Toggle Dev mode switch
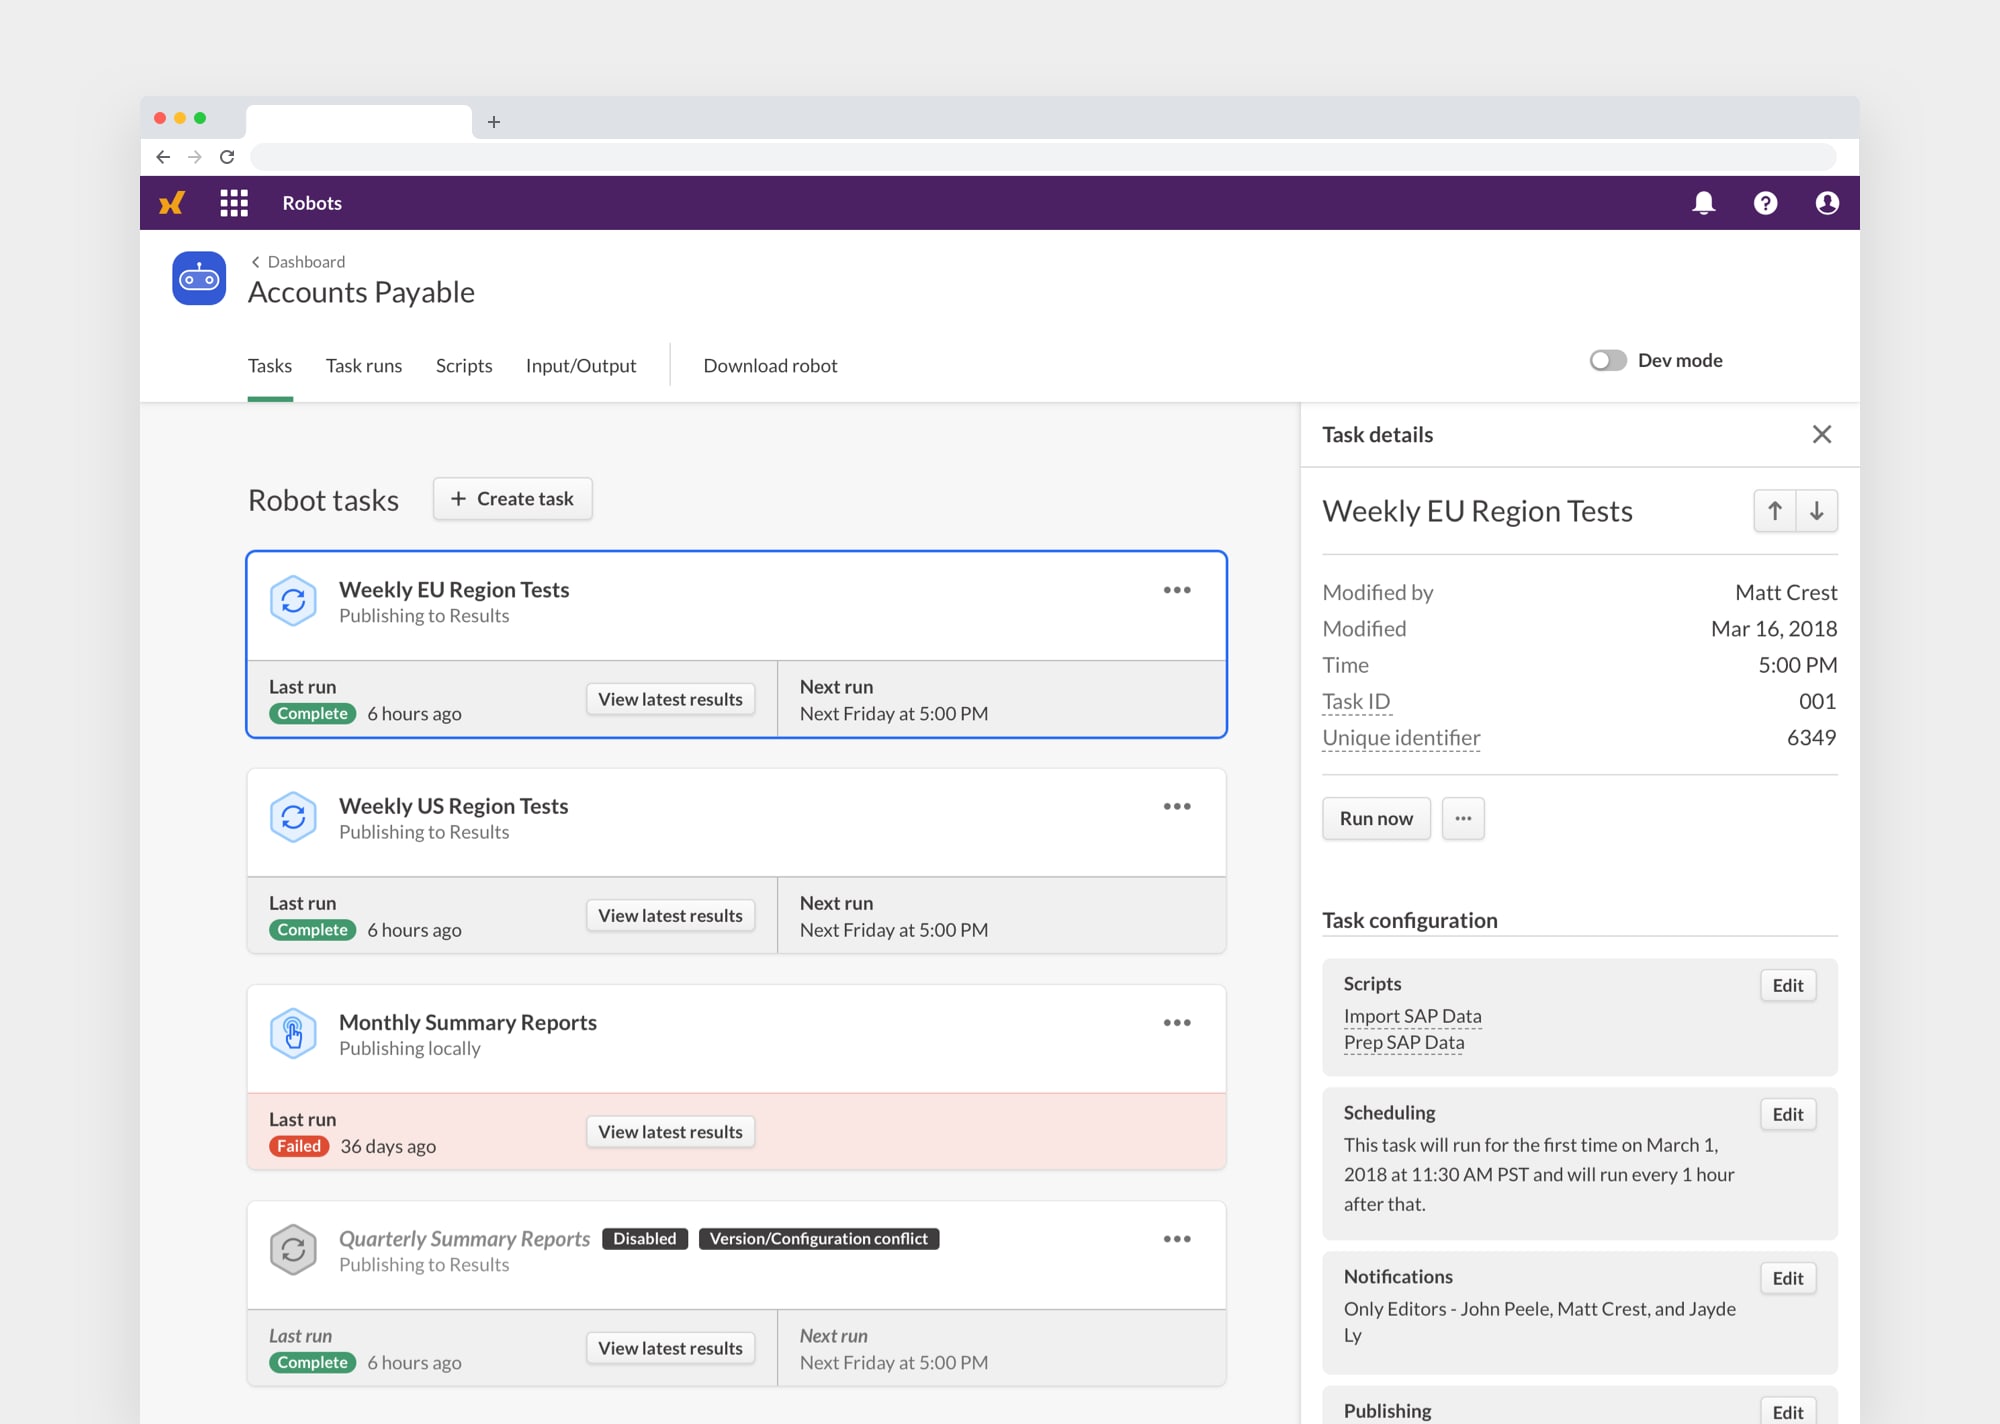Screen dimensions: 2000x1424 1608,360
